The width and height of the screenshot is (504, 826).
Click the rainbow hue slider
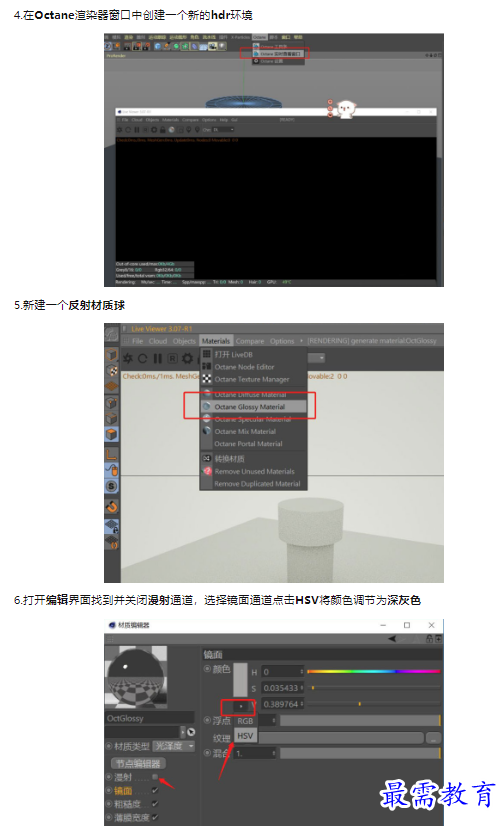373,671
